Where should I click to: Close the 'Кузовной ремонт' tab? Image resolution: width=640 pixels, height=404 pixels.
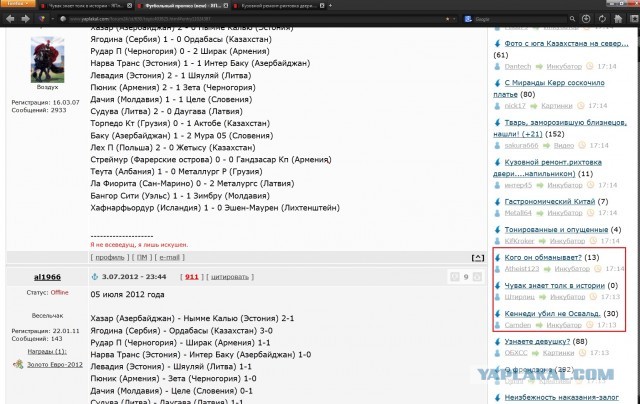tap(322, 6)
